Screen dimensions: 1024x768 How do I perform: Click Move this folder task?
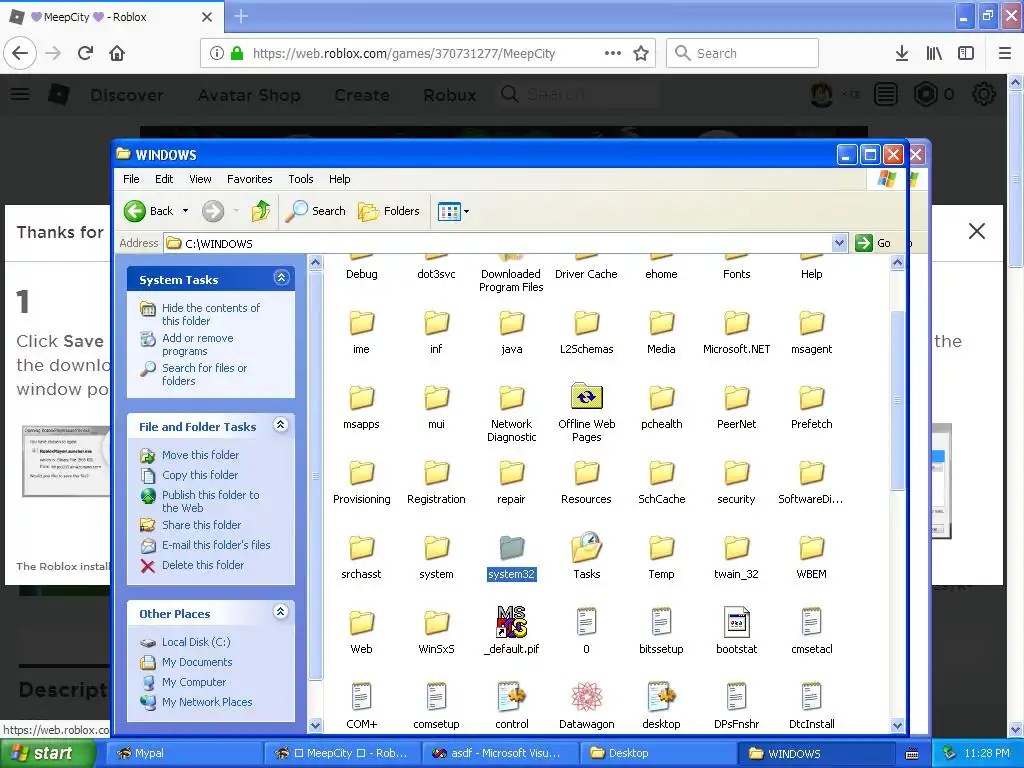click(200, 455)
